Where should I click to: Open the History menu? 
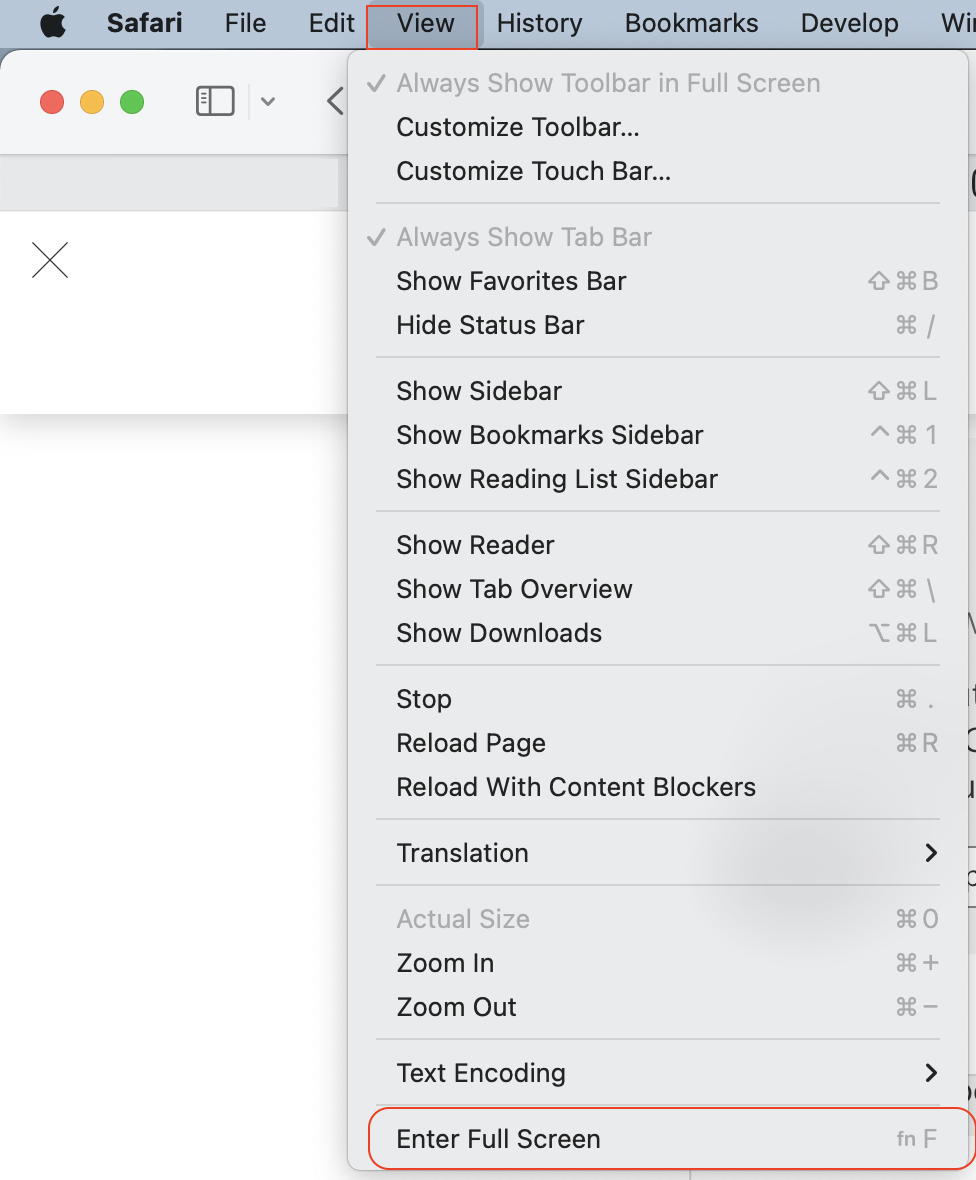[540, 23]
